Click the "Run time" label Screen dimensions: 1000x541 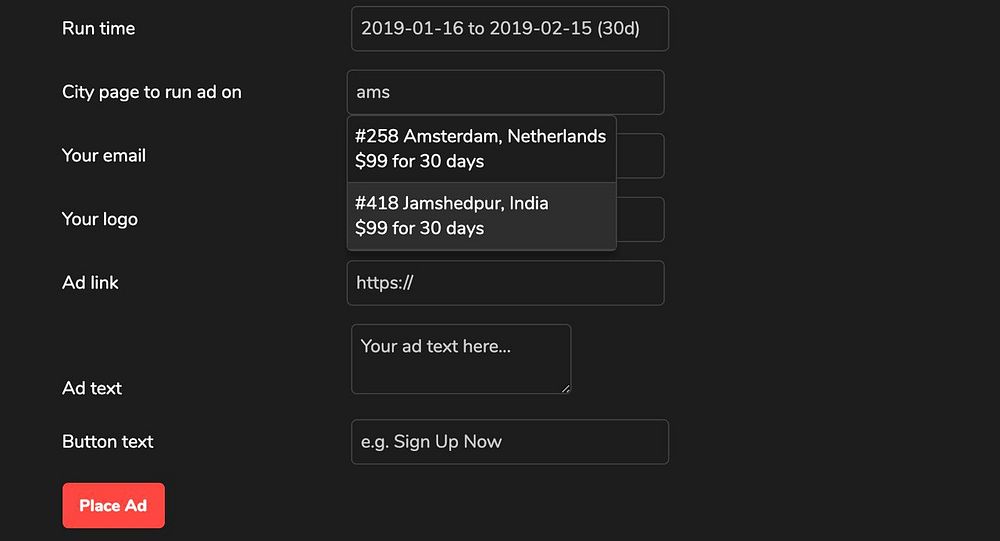[98, 29]
